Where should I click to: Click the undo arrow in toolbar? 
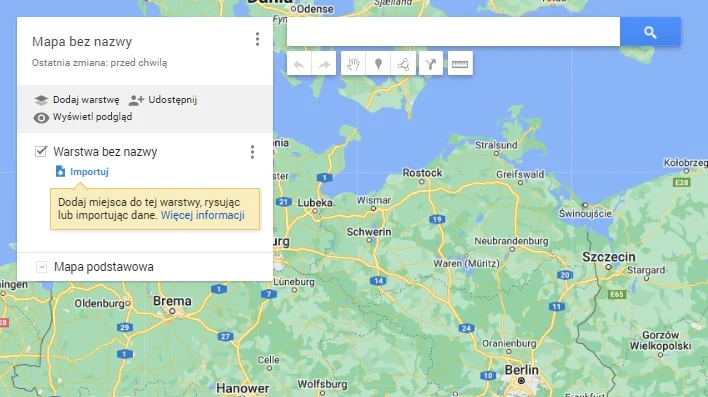click(x=299, y=64)
